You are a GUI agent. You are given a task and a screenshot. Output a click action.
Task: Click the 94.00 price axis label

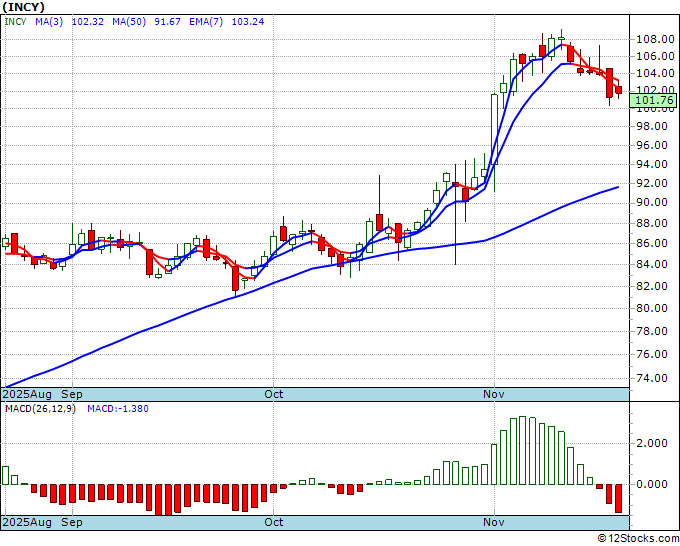coord(652,164)
